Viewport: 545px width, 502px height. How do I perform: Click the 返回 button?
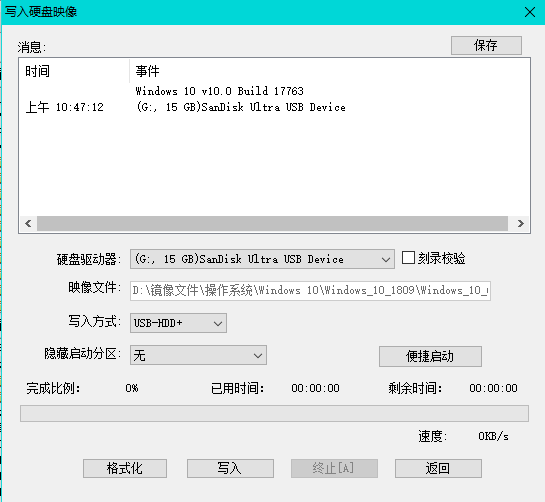(x=438, y=468)
